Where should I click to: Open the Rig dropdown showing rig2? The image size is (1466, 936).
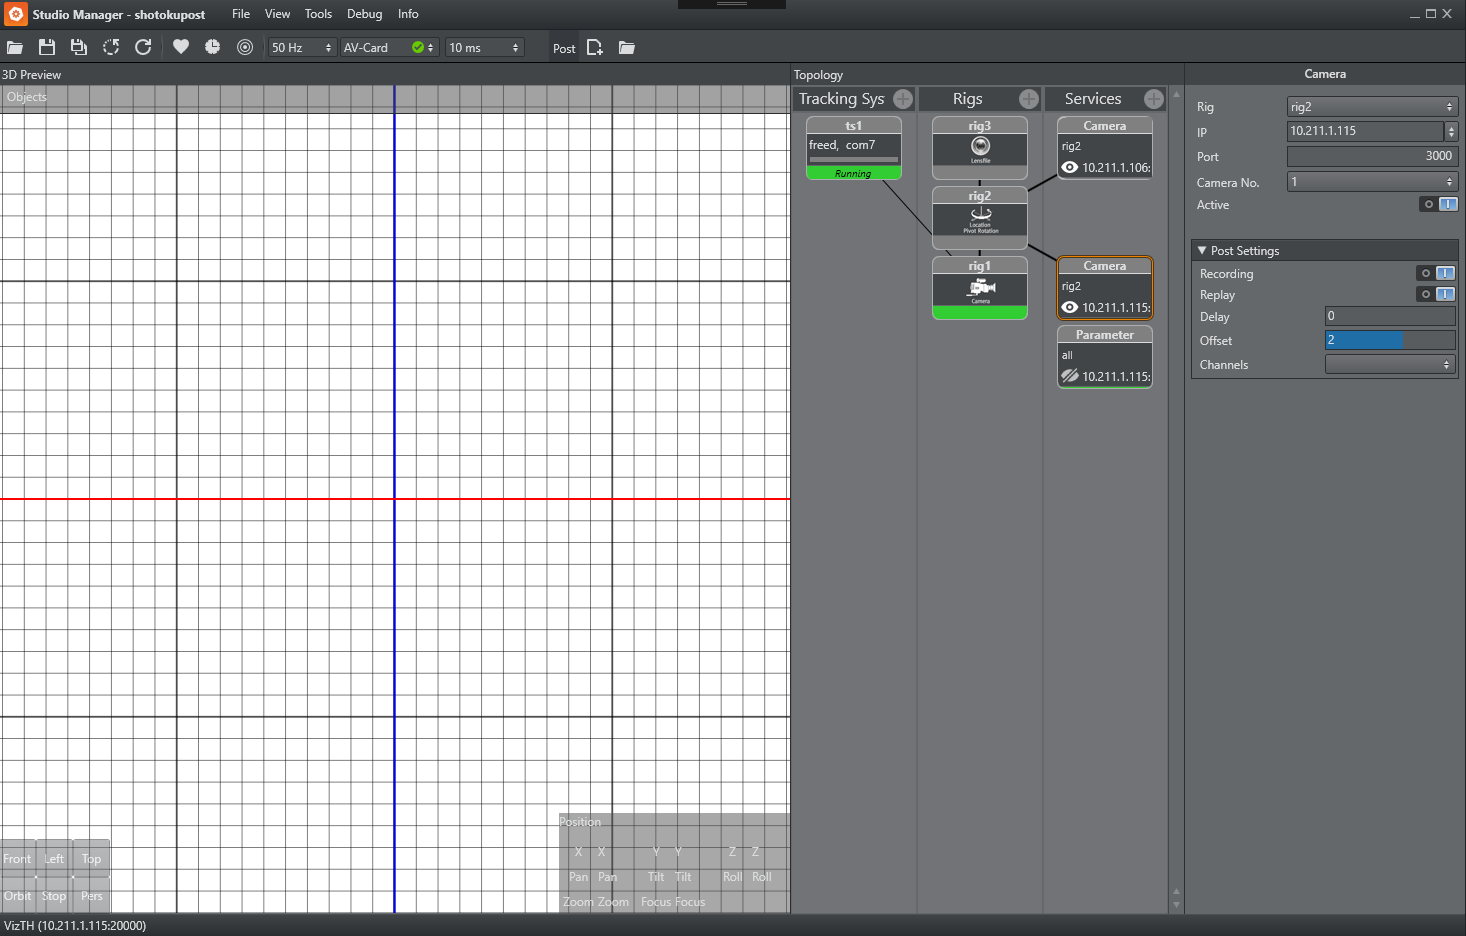(1371, 107)
